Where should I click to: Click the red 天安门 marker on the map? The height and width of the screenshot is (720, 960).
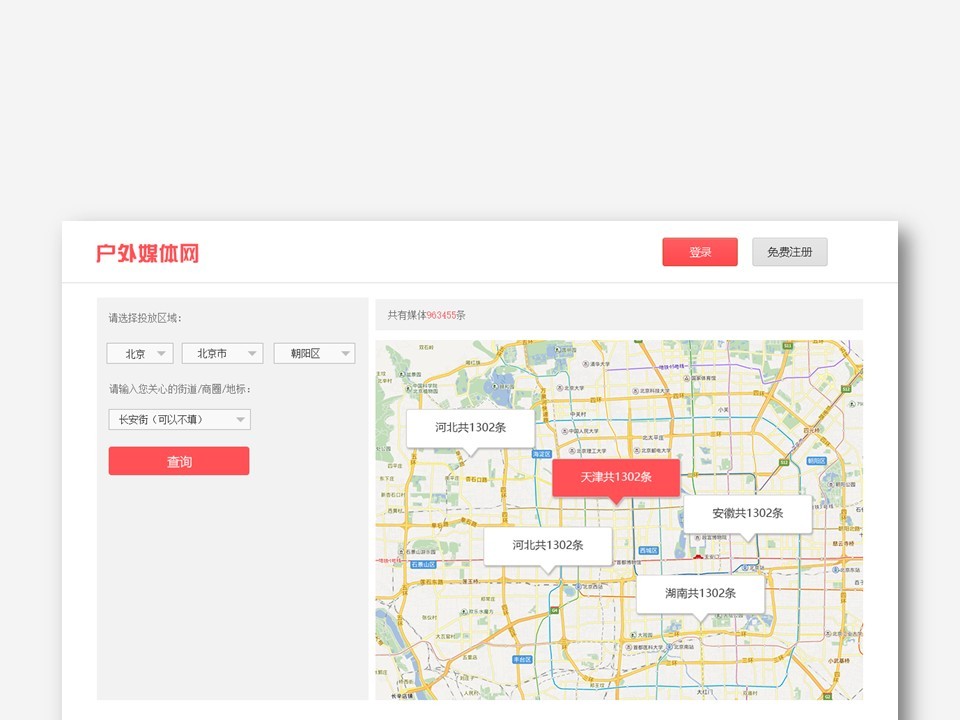tap(697, 557)
